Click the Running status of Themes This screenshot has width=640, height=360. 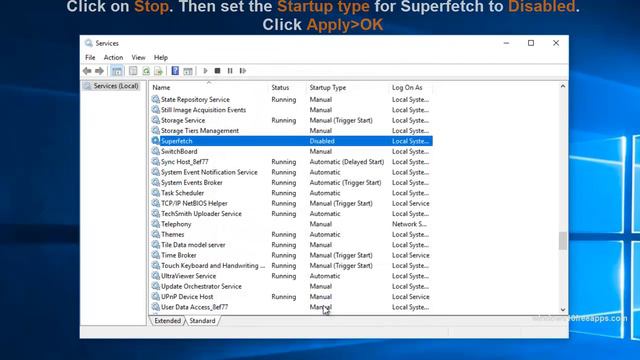284,234
